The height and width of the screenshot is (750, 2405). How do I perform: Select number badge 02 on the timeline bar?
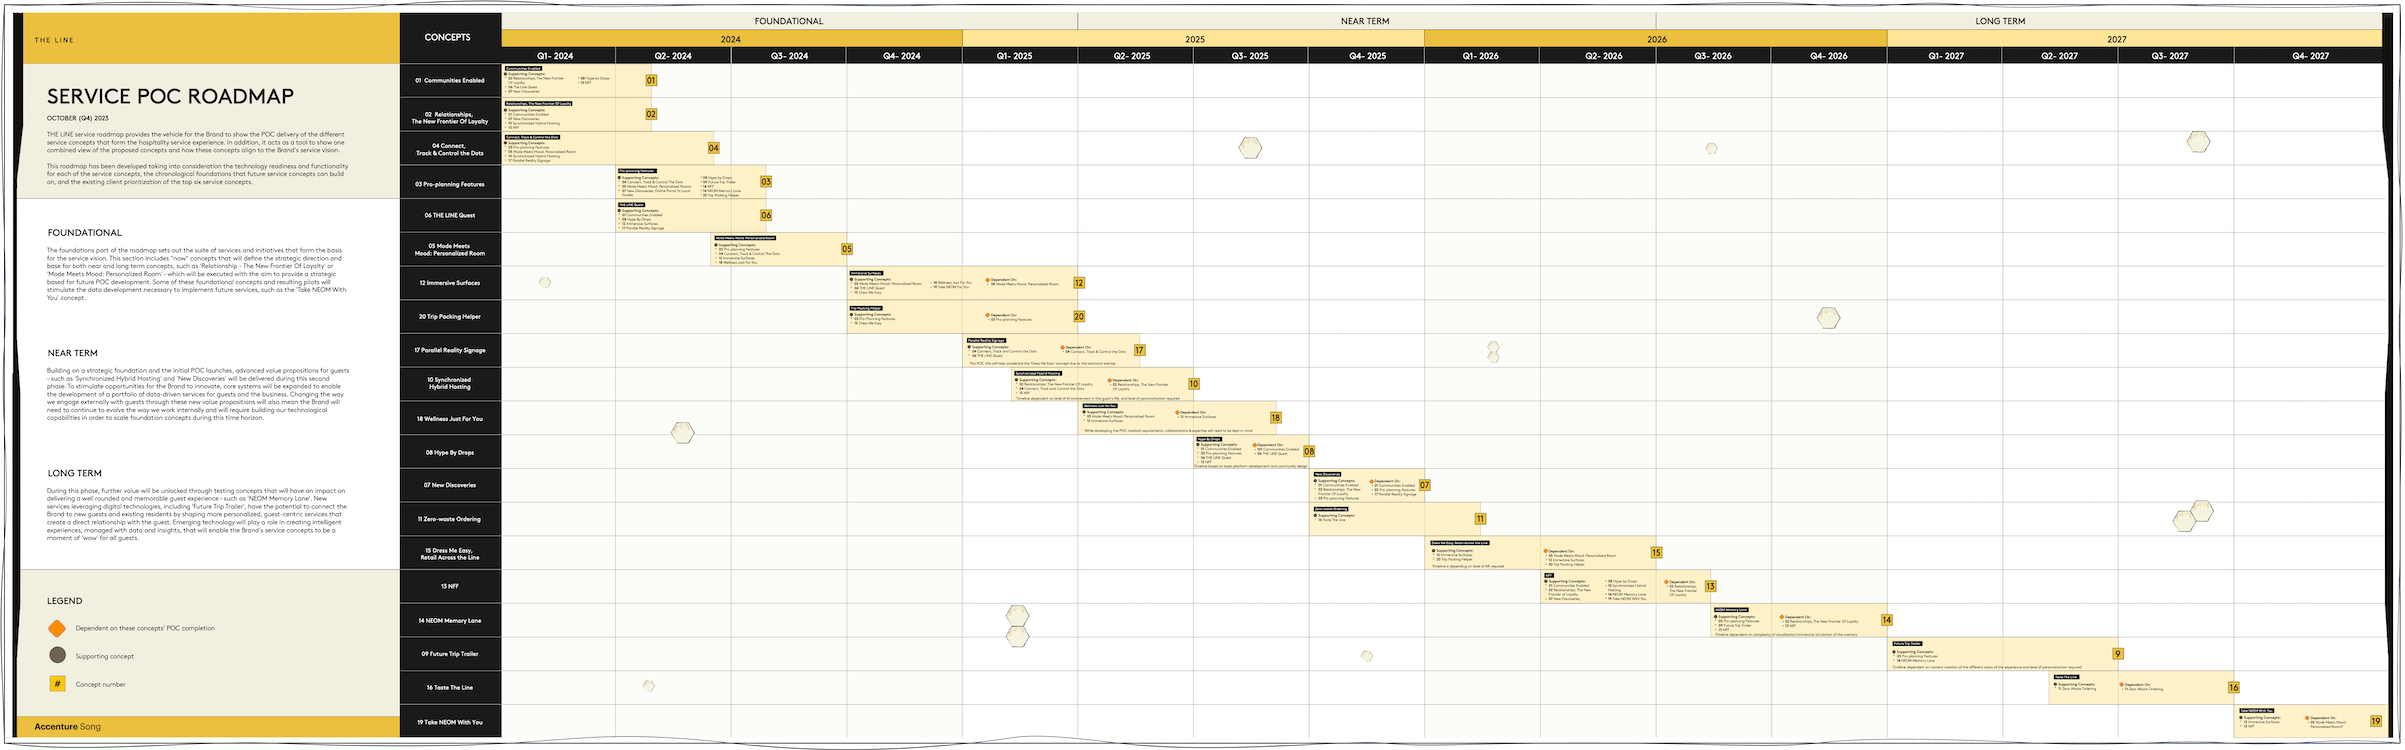pyautogui.click(x=651, y=114)
